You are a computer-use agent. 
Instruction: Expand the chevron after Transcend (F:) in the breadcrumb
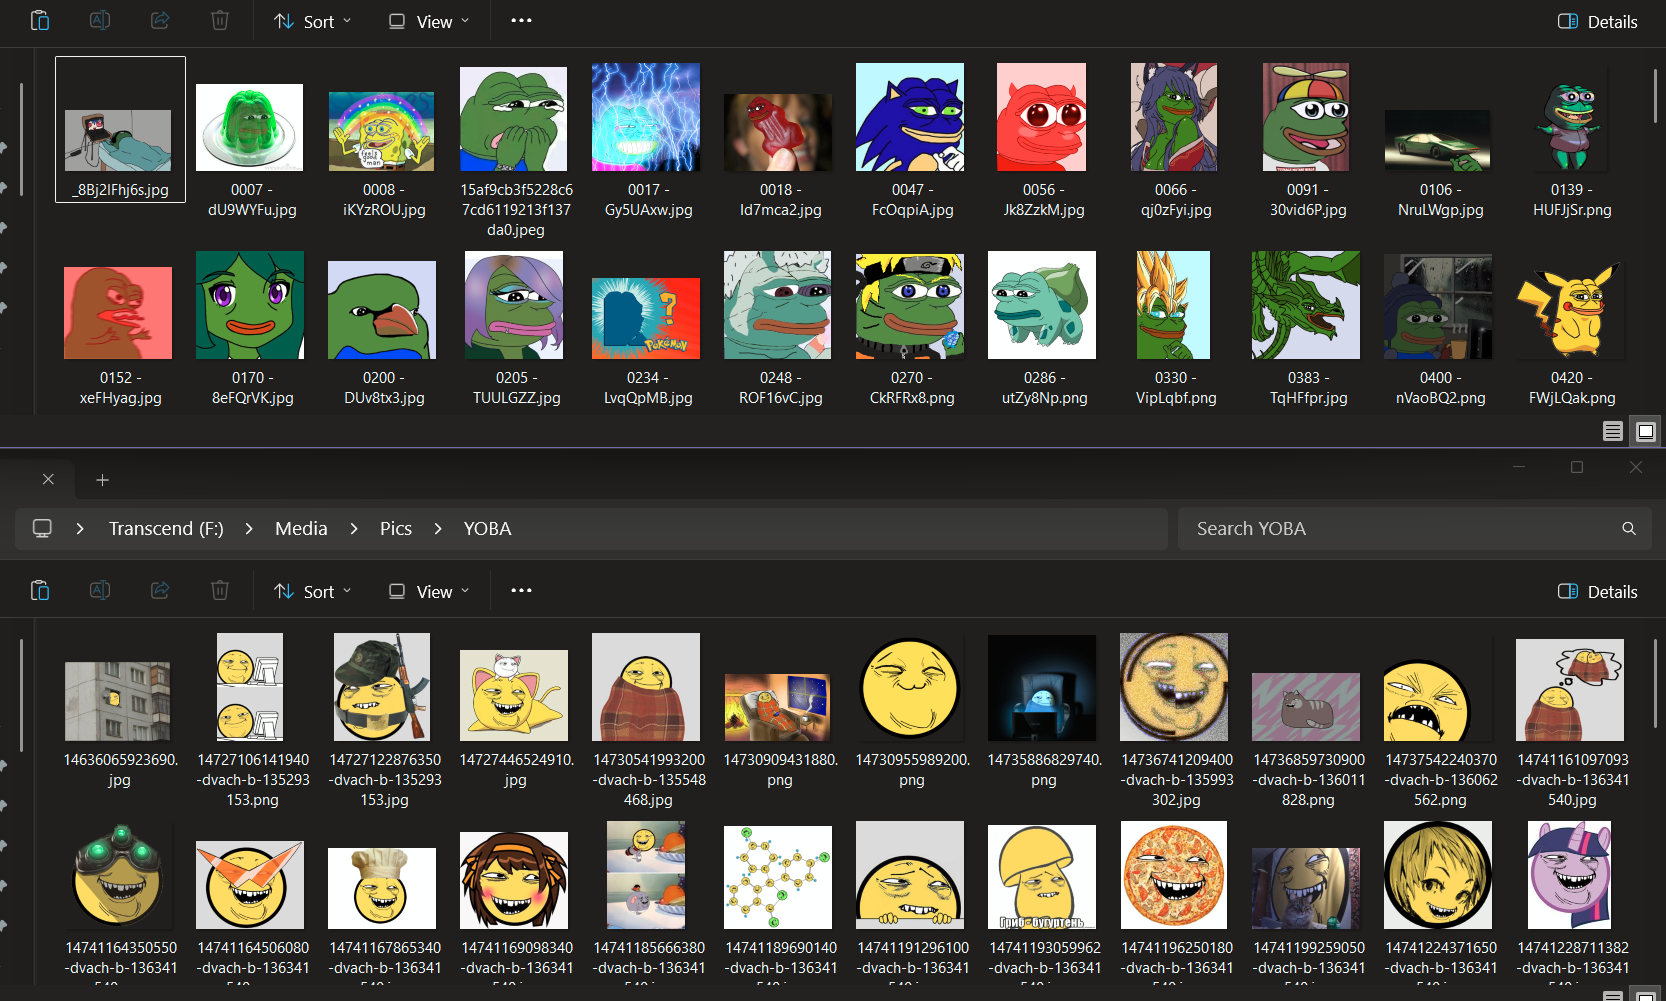pos(249,528)
